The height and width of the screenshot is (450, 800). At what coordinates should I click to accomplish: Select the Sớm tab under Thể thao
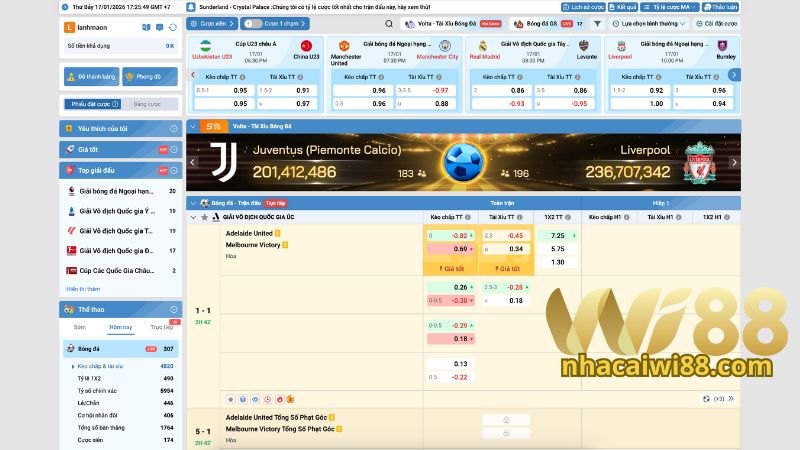pos(80,327)
